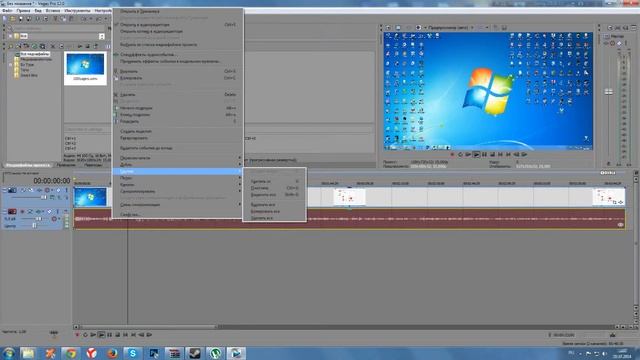This screenshot has height=360, width=640.
Task: Choose Select All with Shift+G in submenu
Action: point(274,195)
